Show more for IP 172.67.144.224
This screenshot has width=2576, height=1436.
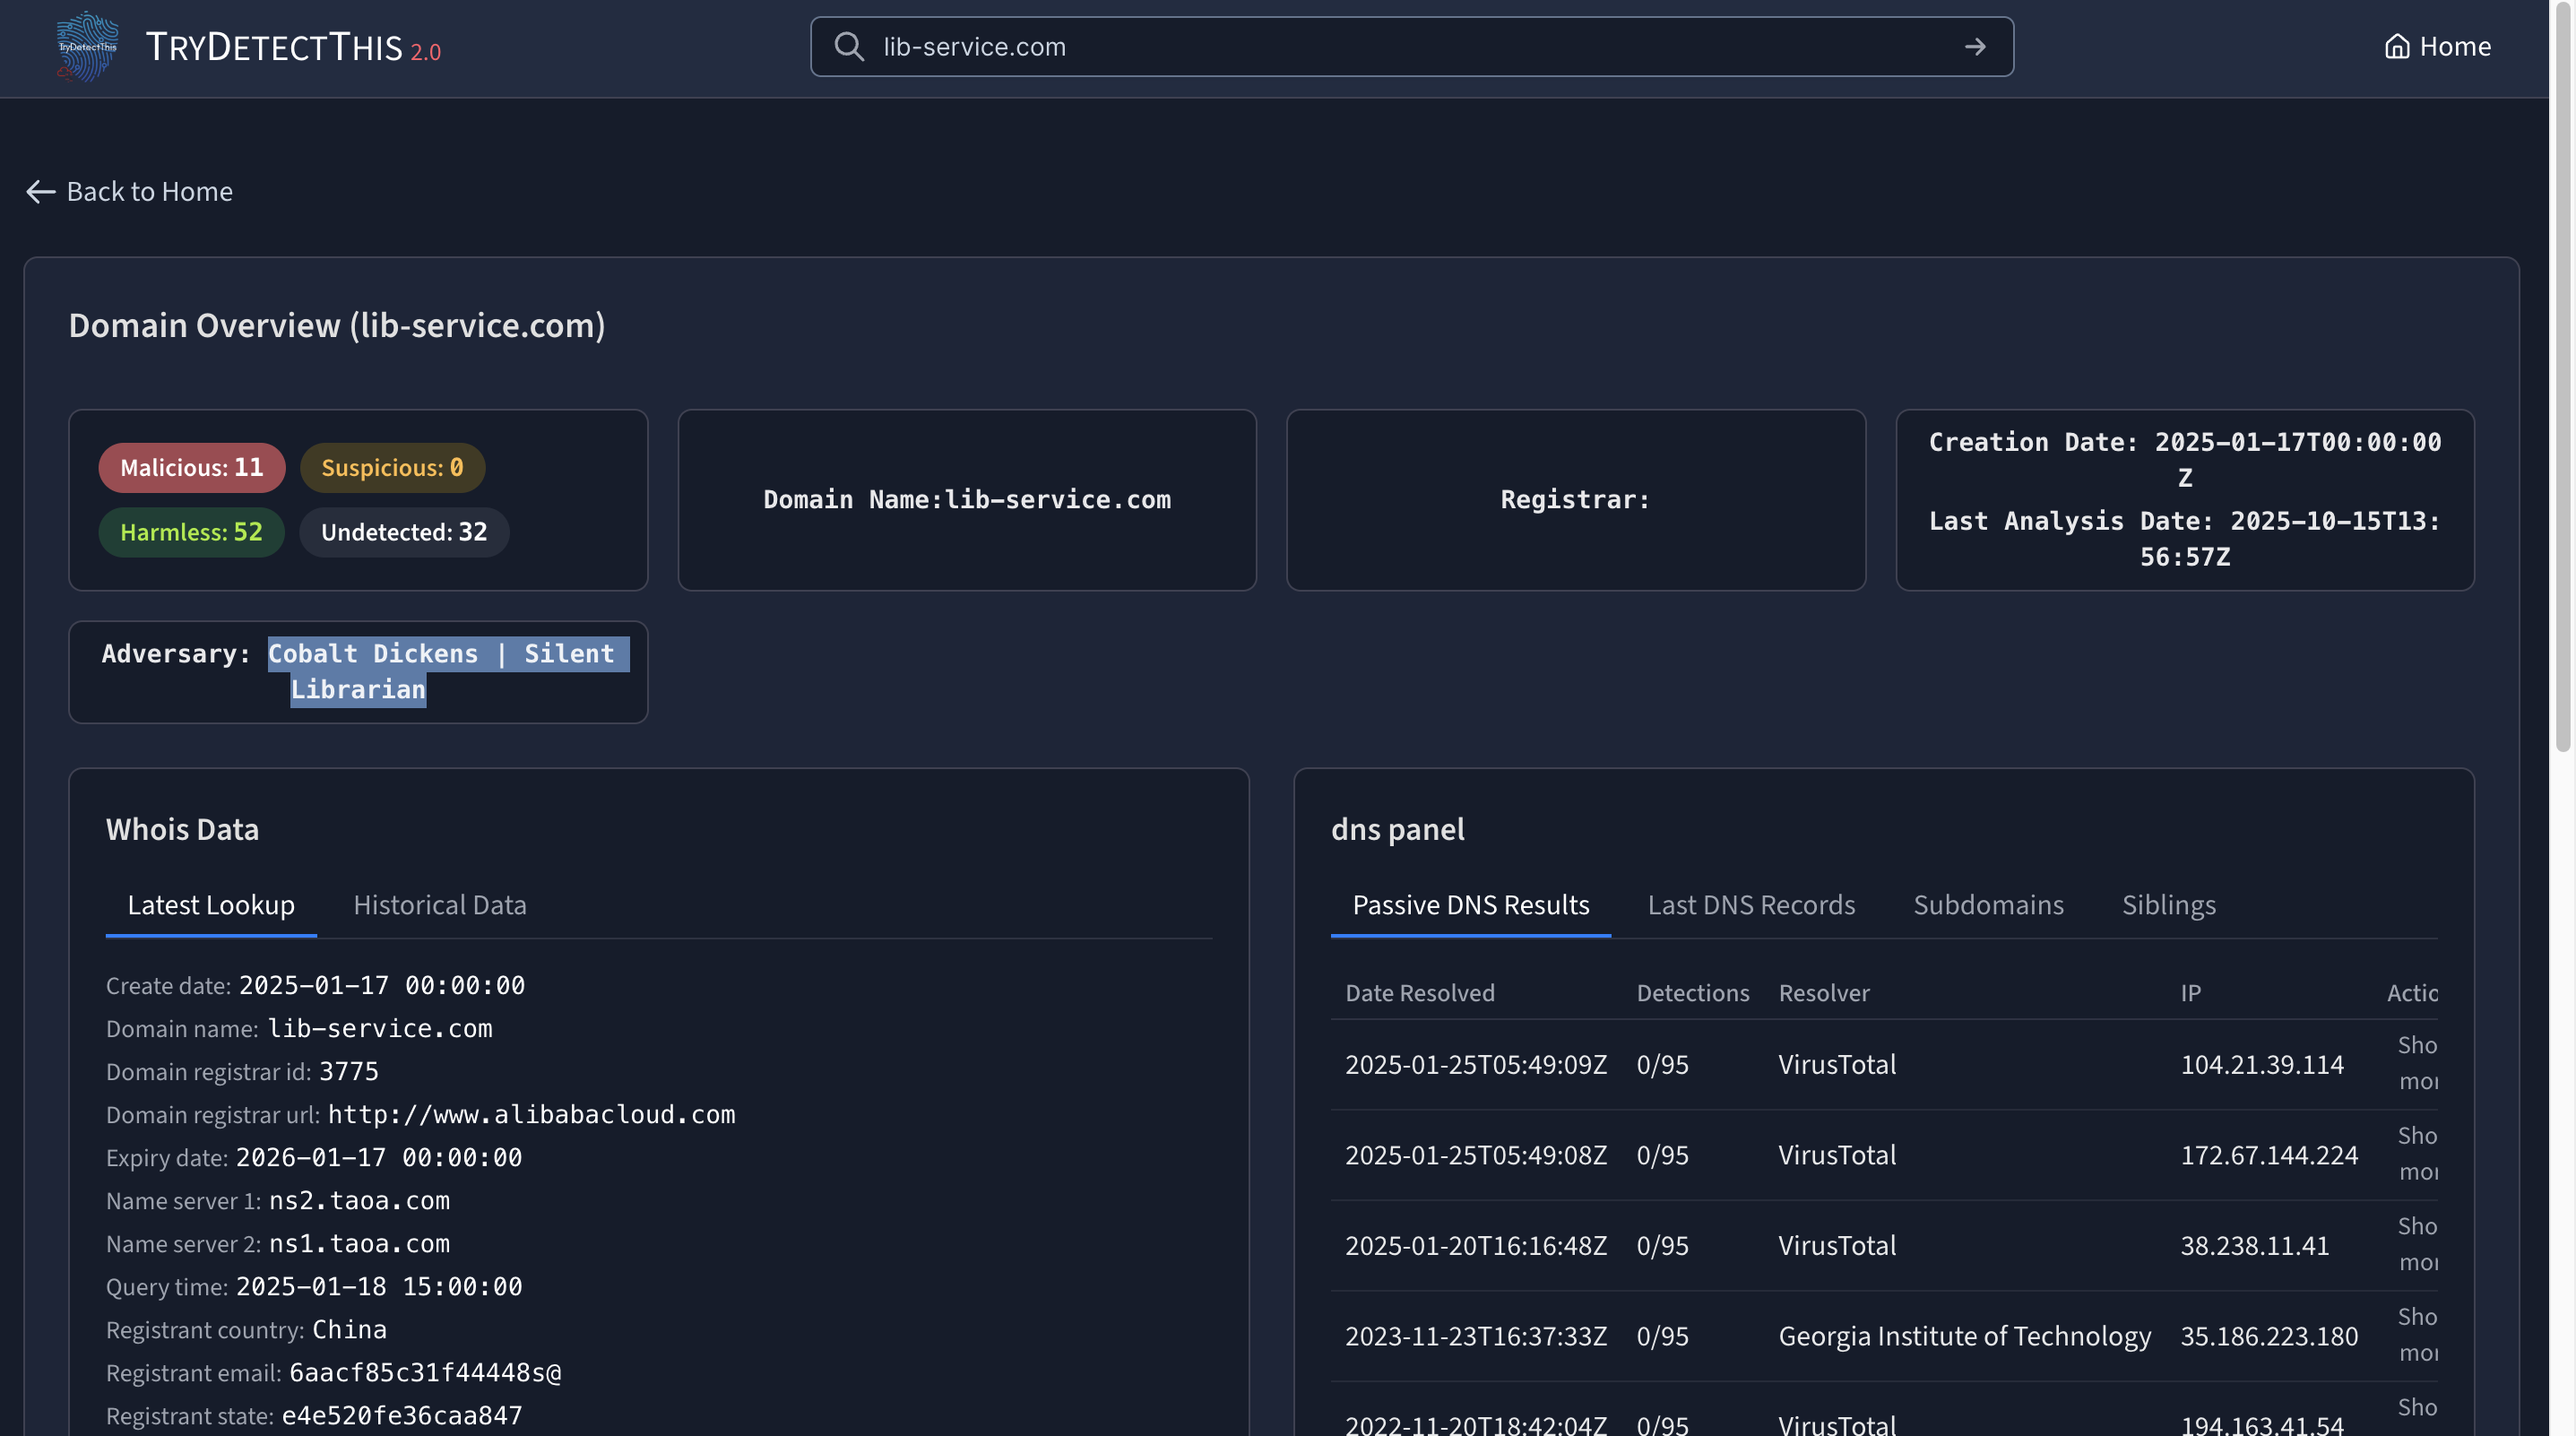pos(2417,1154)
